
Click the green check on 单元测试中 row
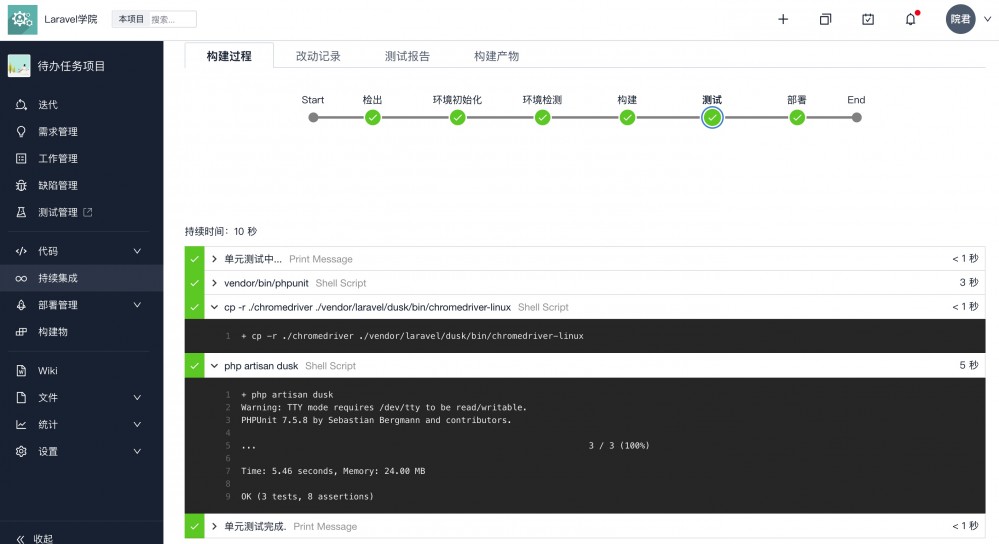tap(194, 259)
